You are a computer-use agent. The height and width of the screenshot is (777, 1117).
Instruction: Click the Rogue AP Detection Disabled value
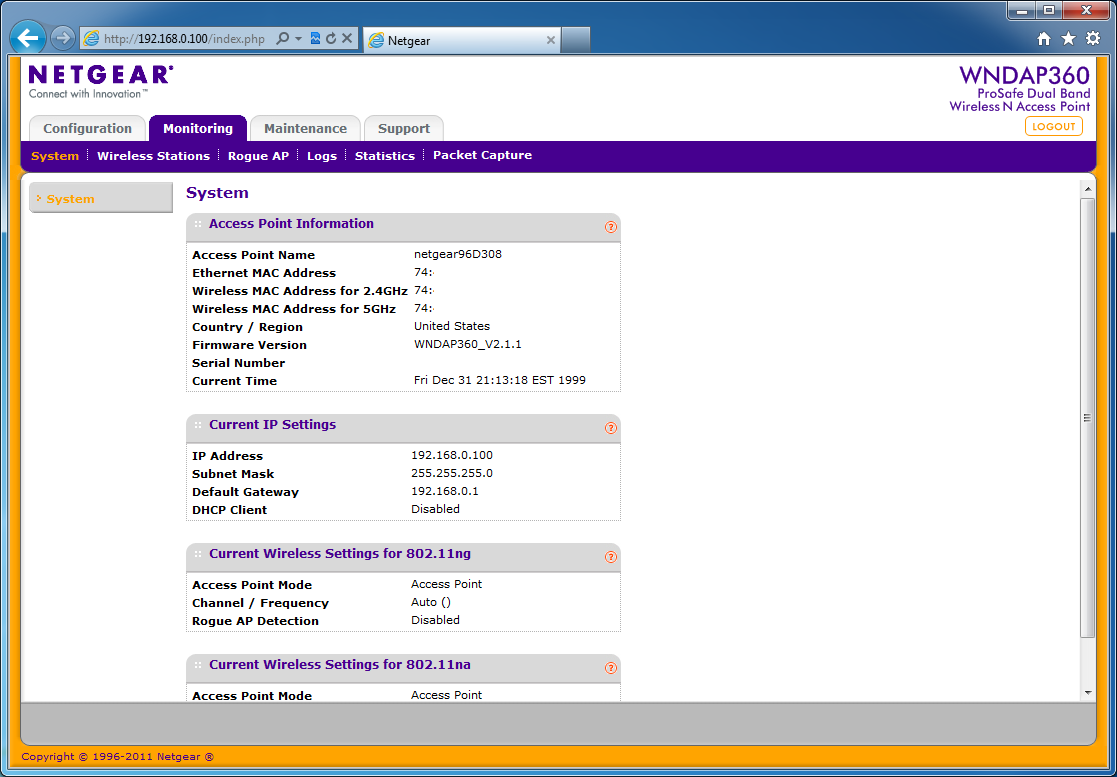tap(435, 620)
